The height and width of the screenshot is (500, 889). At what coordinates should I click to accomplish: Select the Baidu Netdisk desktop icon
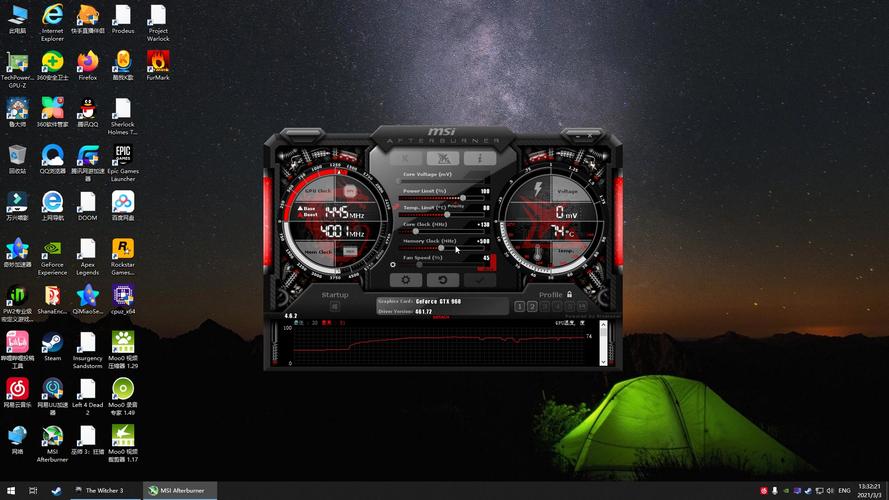point(122,205)
